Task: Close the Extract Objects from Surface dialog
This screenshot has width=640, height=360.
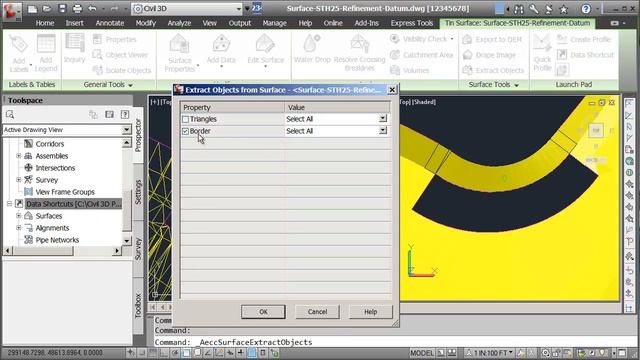Action: point(392,90)
